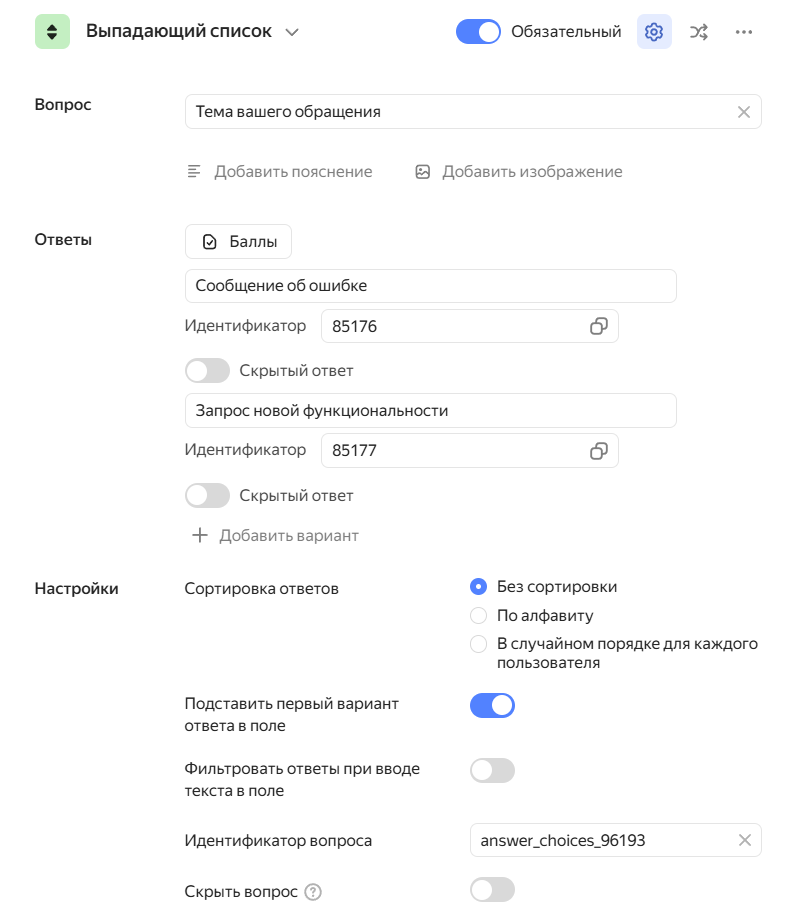The width and height of the screenshot is (791, 914).
Task: Copy identifier 85177 with the copy icon
Action: pyautogui.click(x=598, y=451)
